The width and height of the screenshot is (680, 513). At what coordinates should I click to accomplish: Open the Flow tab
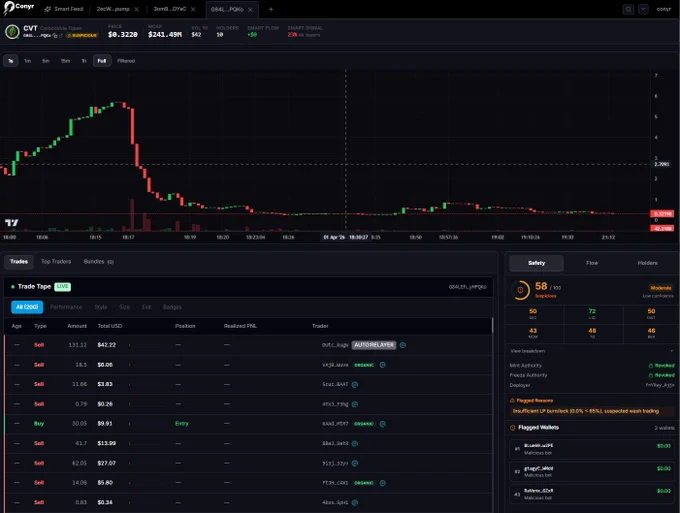(592, 263)
